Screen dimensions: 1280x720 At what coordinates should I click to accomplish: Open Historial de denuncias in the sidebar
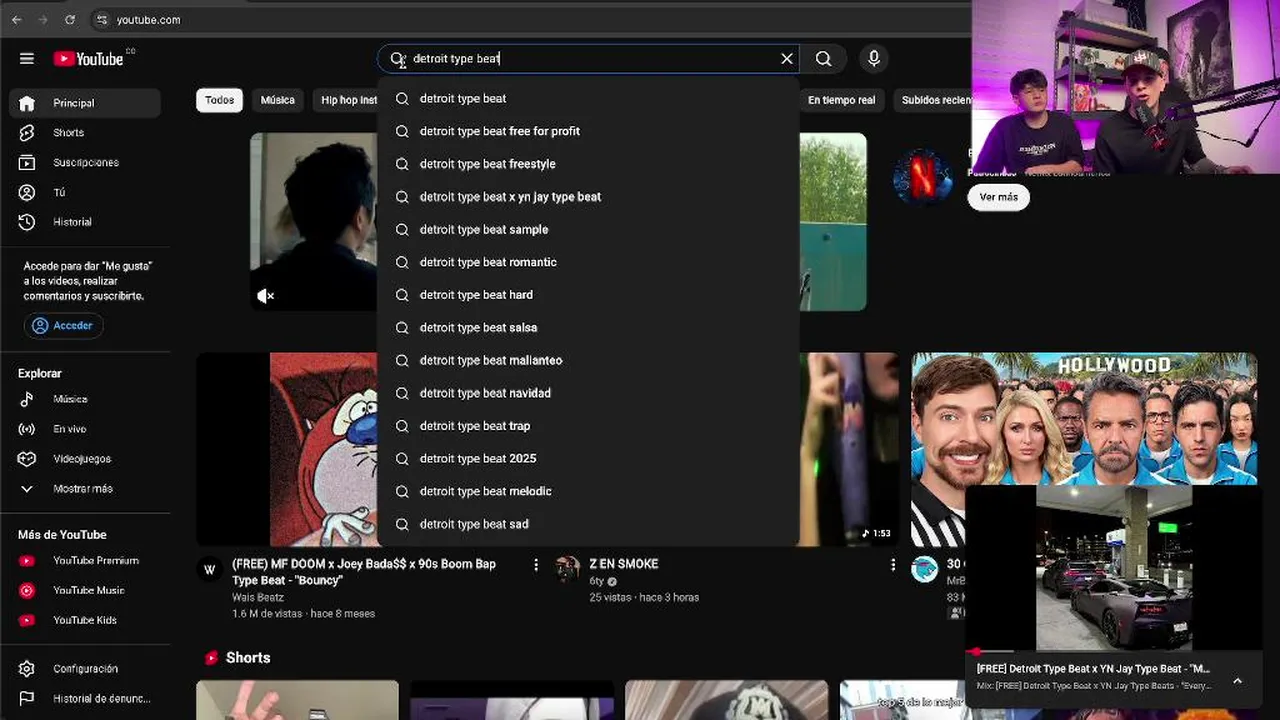click(x=85, y=699)
